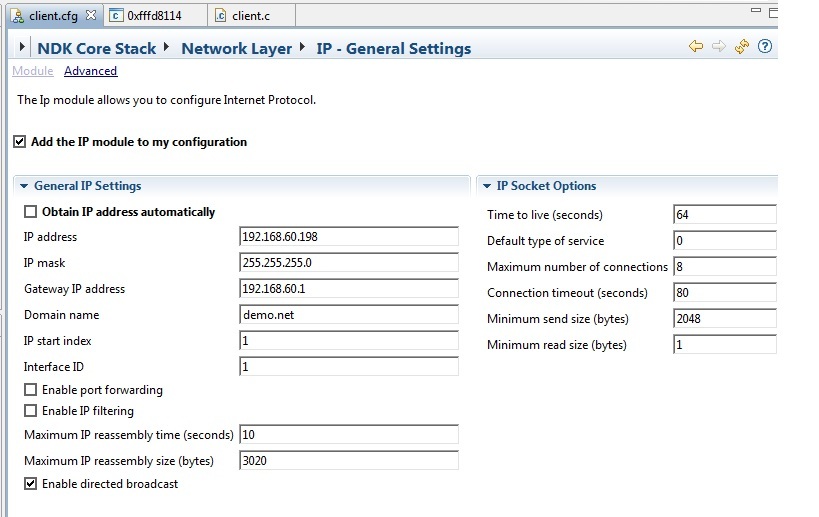Image resolution: width=819 pixels, height=517 pixels.
Task: Click Minimum send size field
Action: [725, 319]
